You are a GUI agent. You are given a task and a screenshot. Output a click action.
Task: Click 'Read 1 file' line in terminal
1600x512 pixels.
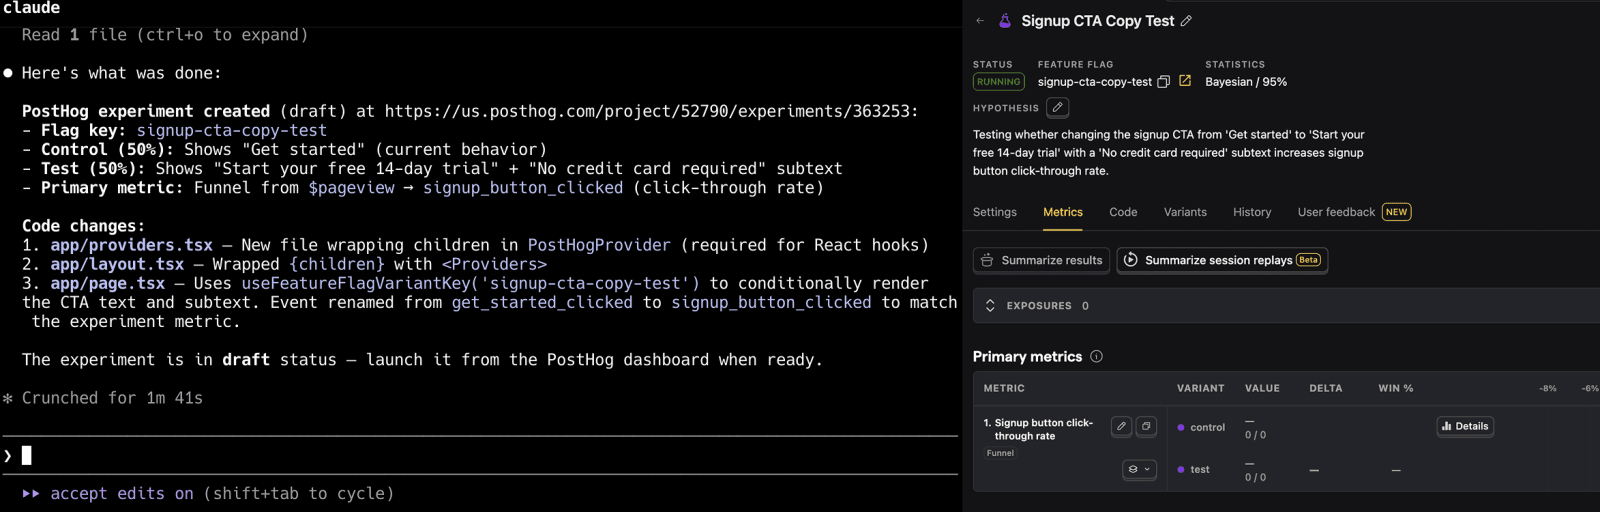[165, 35]
